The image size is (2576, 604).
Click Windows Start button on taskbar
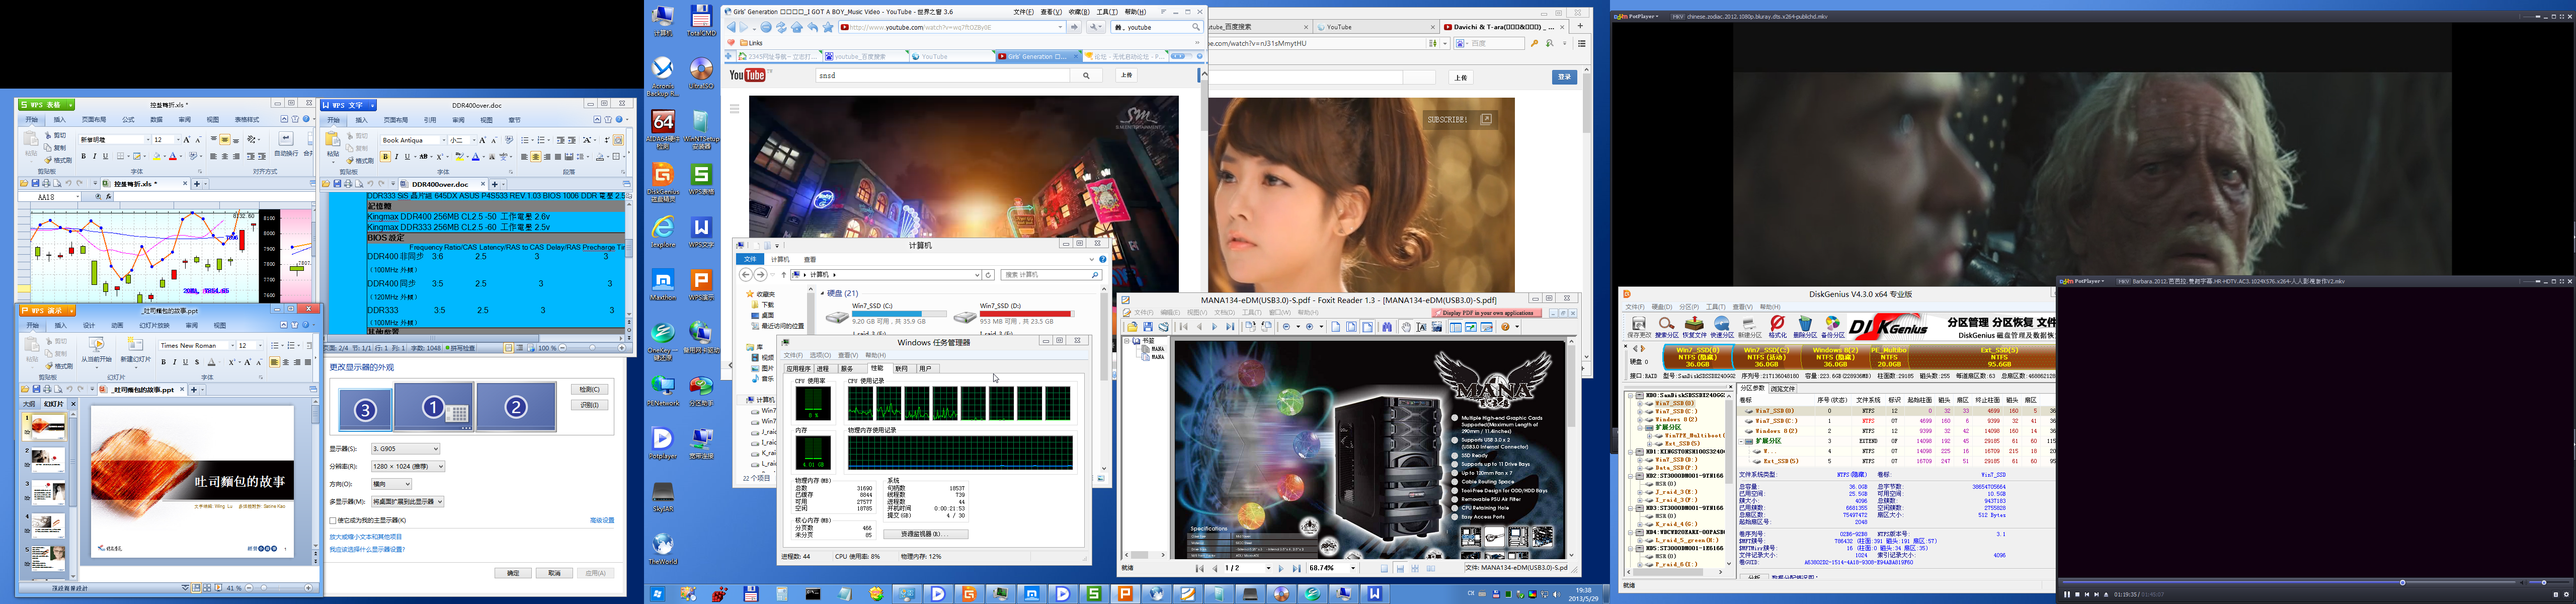coord(657,593)
